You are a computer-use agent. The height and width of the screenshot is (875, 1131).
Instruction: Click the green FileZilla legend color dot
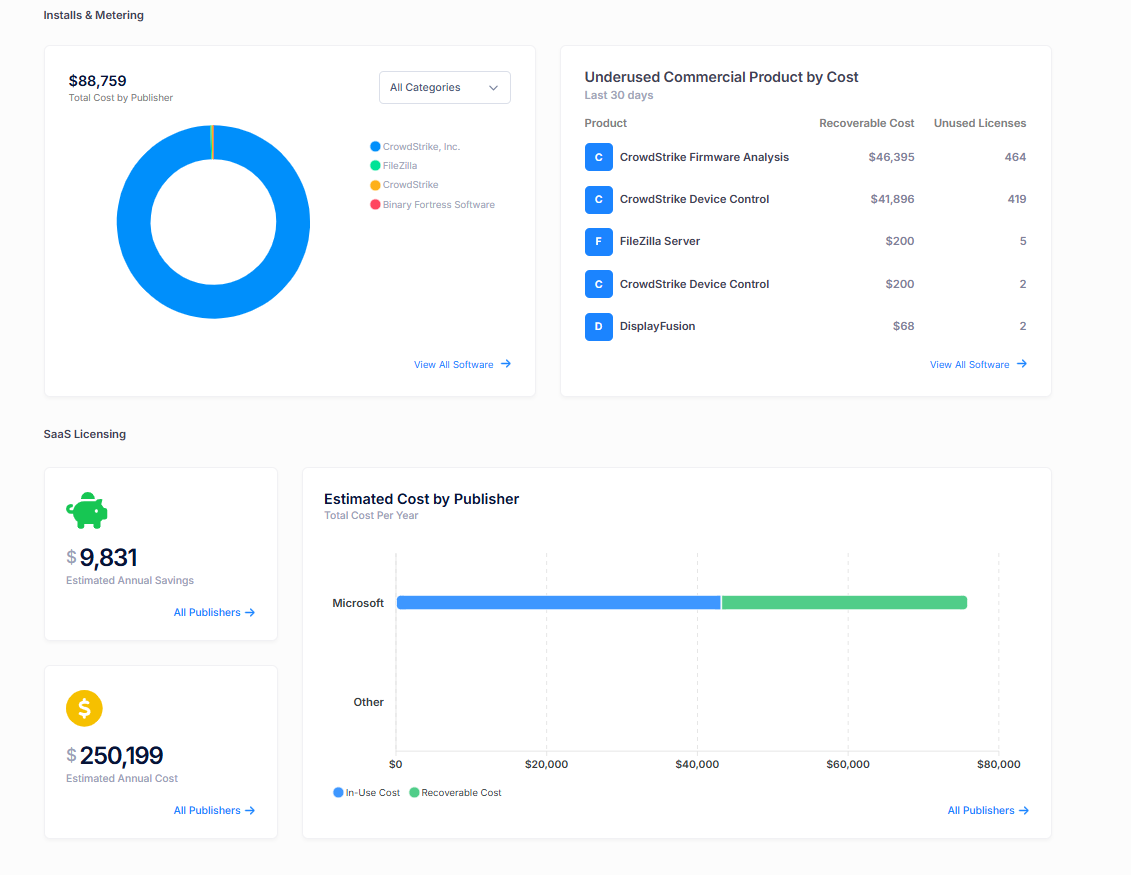pyautogui.click(x=376, y=165)
